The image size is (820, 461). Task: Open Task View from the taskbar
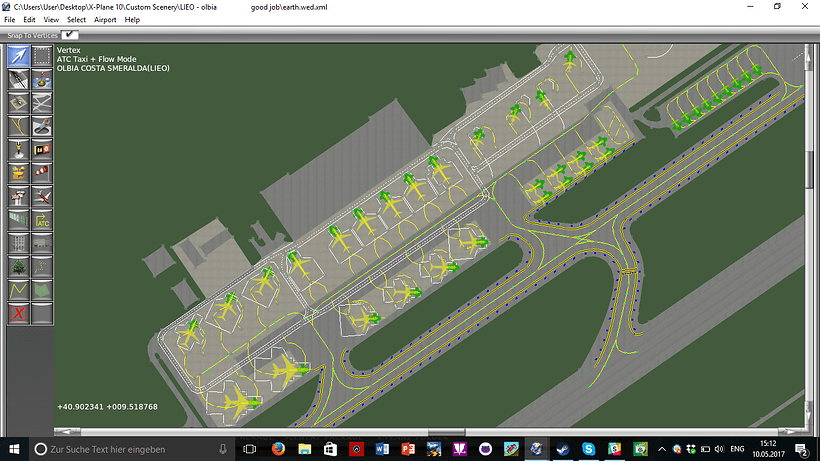(x=249, y=449)
